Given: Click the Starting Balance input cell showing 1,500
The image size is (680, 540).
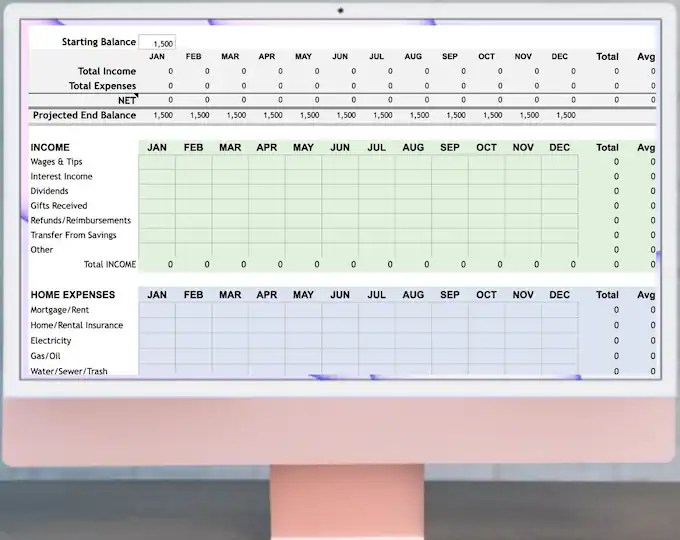Looking at the screenshot, I should (x=157, y=43).
